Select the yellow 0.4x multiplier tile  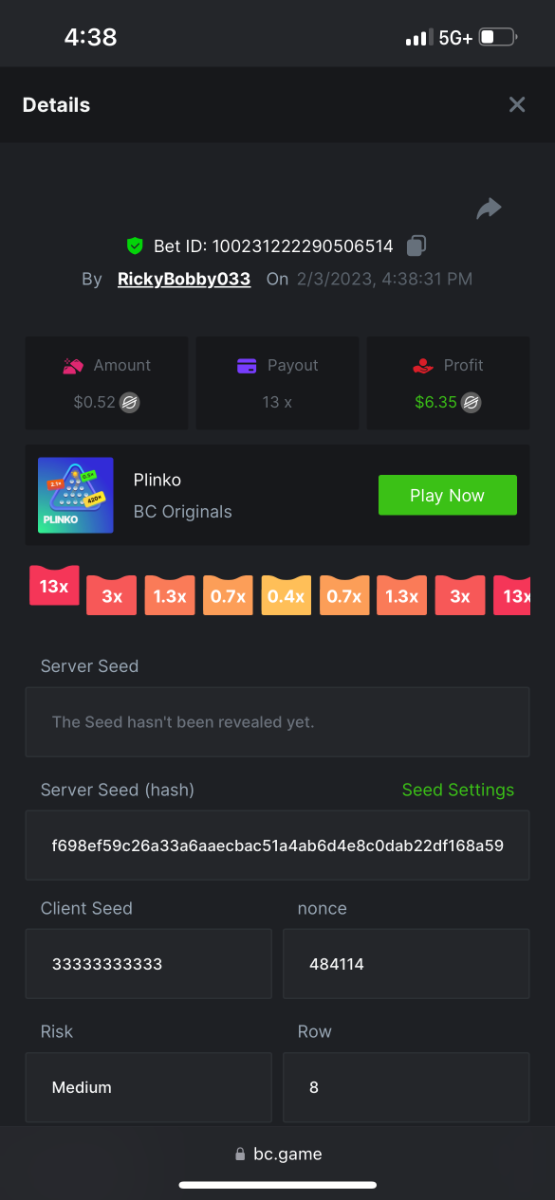[286, 595]
